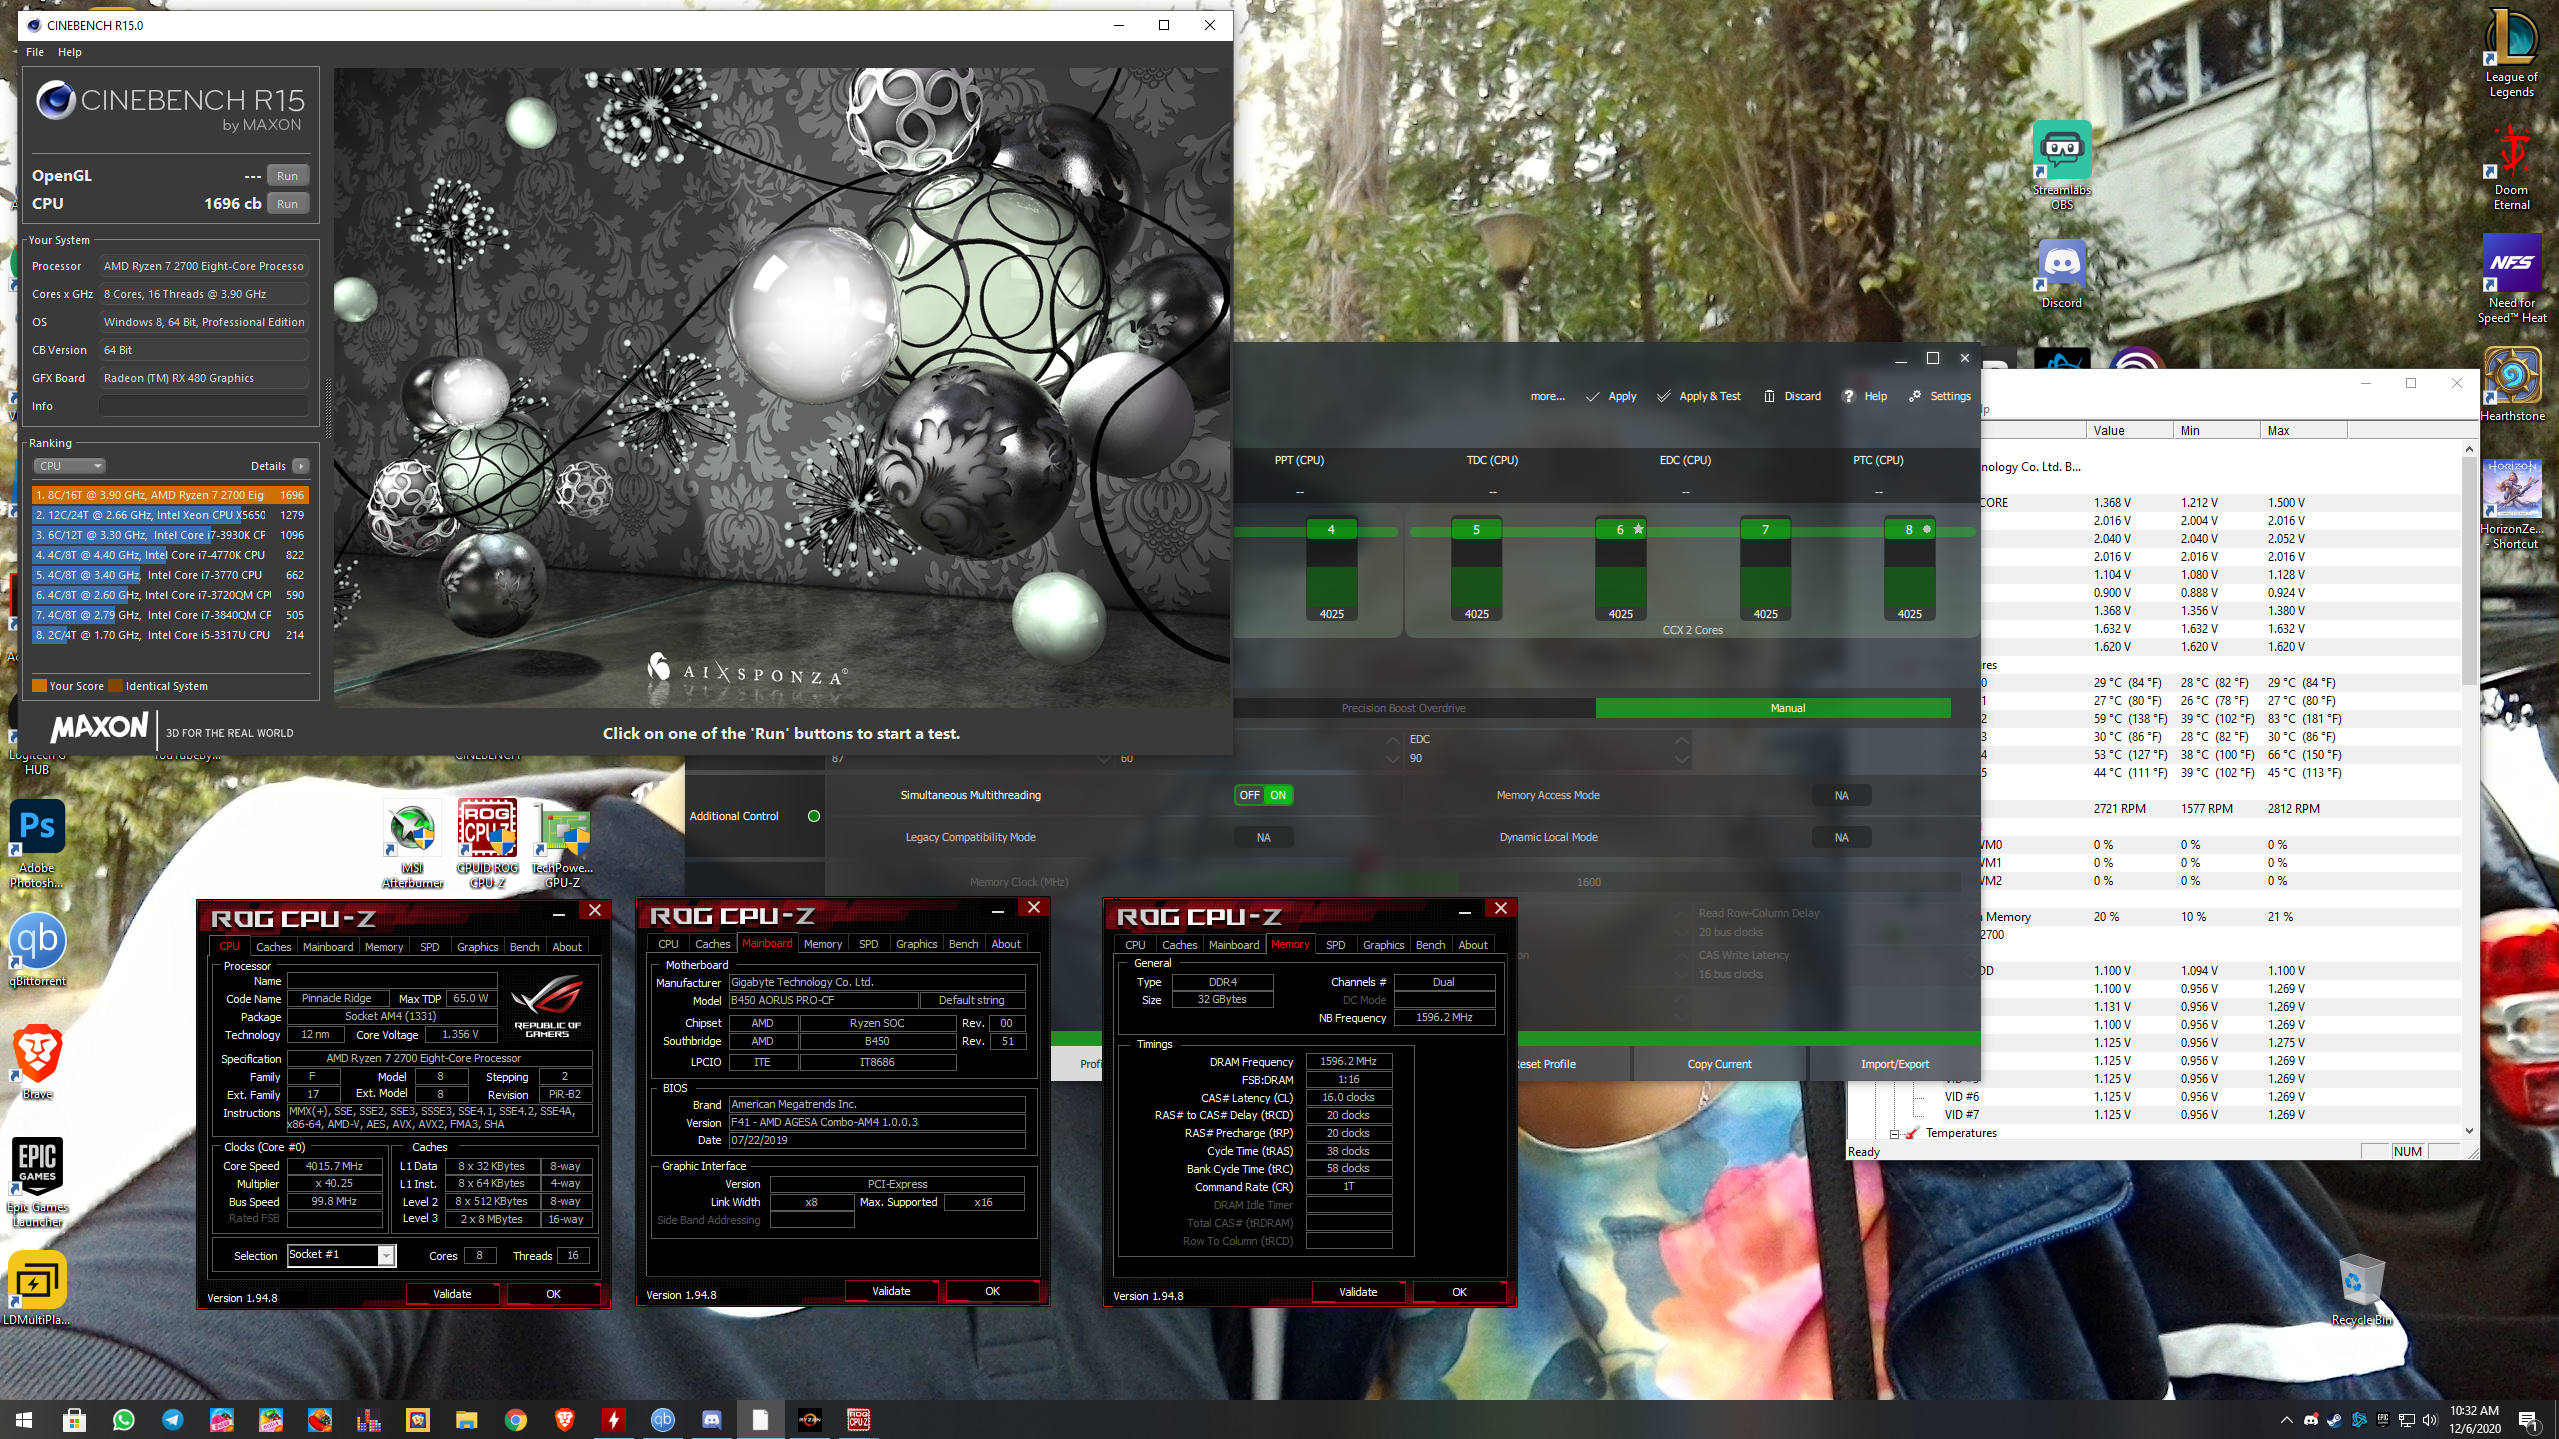Click Discard in Ryzen Master

pos(1792,396)
